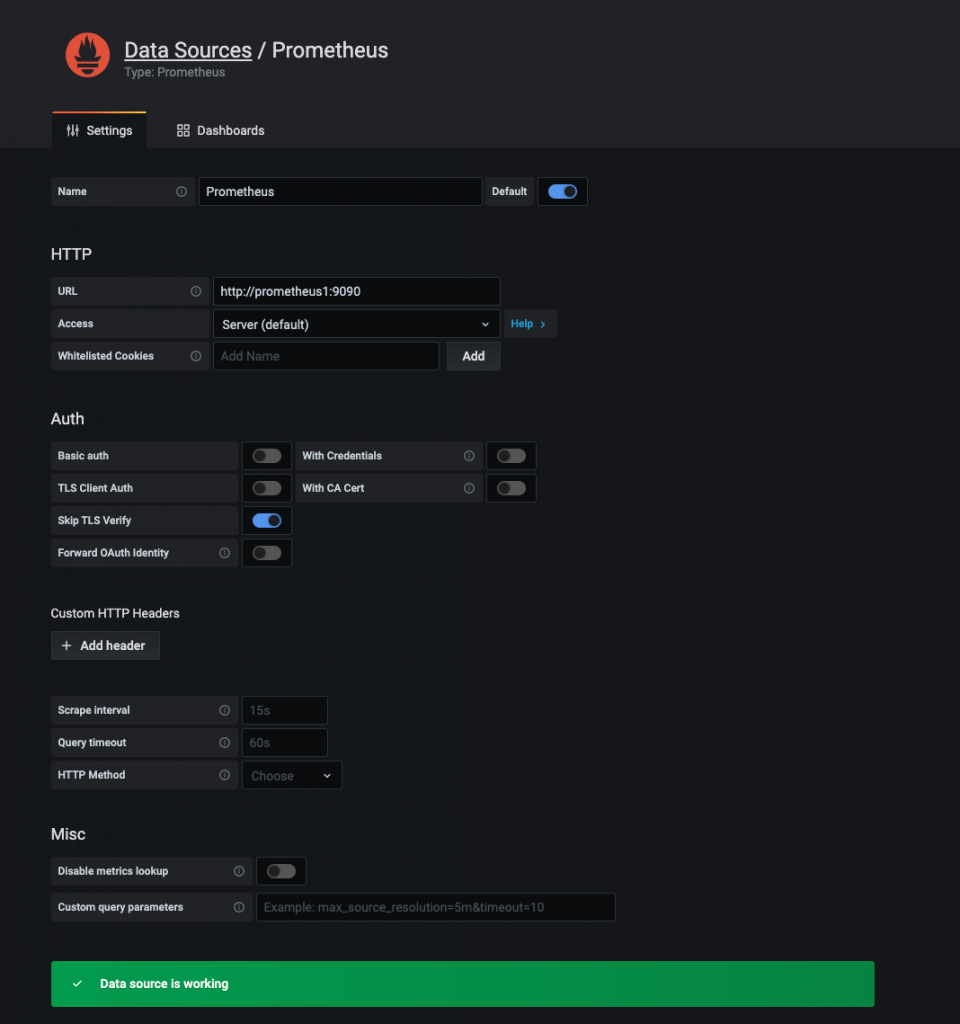Enable With Credentials toggle
Image resolution: width=960 pixels, height=1024 pixels.
pyautogui.click(x=511, y=456)
